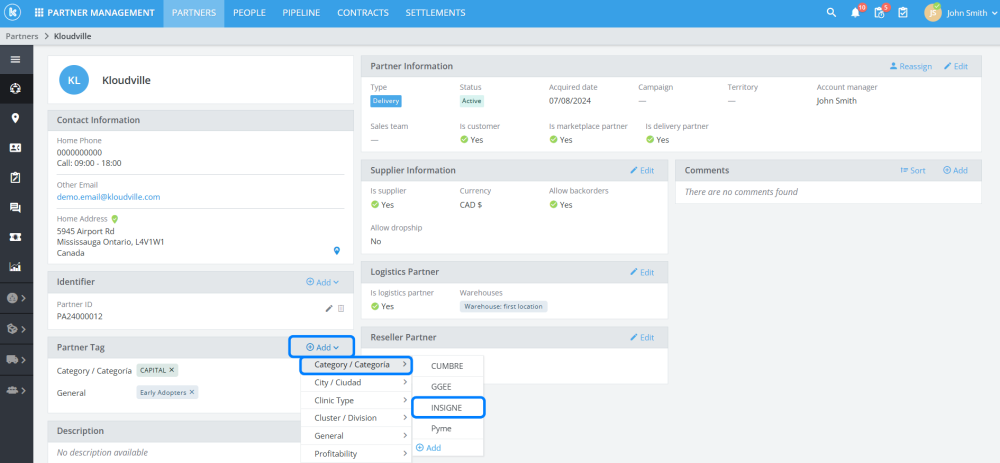The image size is (1000, 463).
Task: Open the sidebar hamburger menu
Action: pos(16,59)
